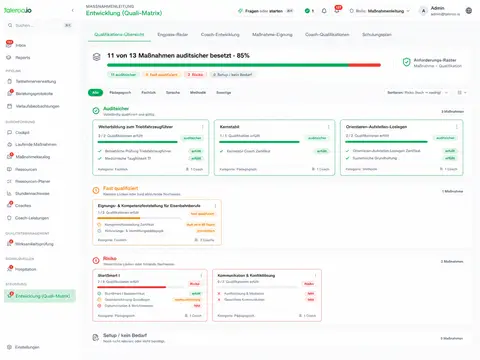
Task: Click the Laufende Maßnahmen sidebar icon
Action: tap(9, 144)
